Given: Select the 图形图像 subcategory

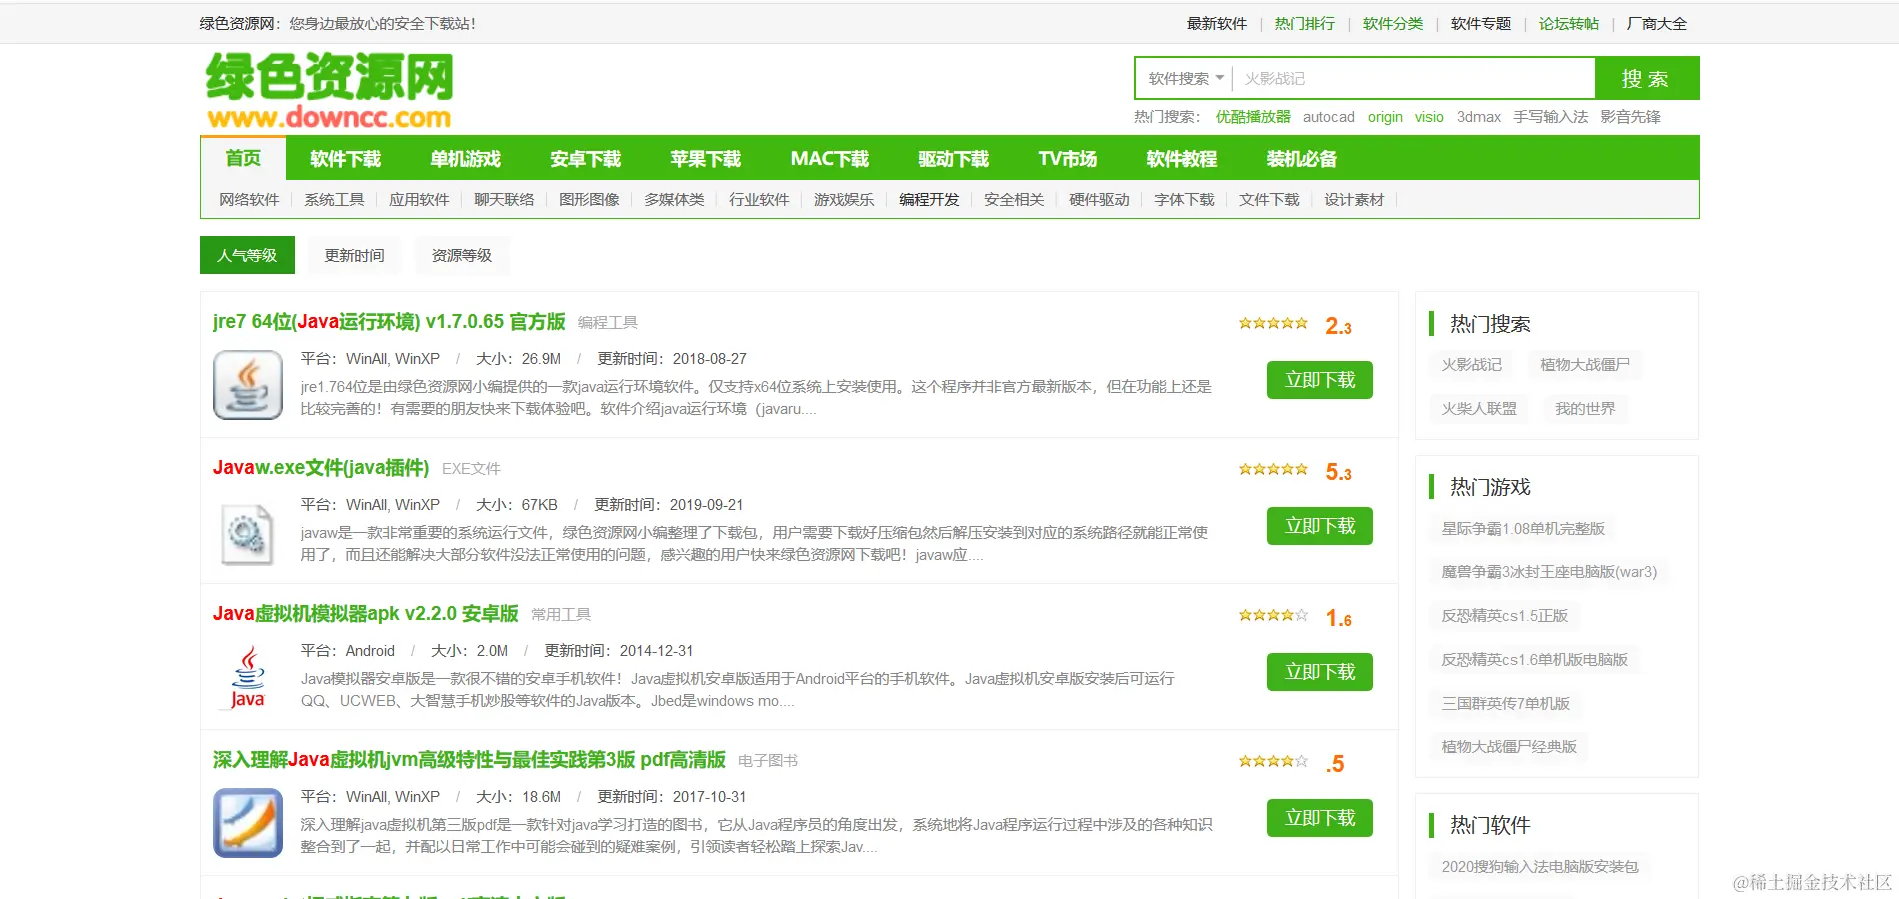Looking at the screenshot, I should [x=589, y=199].
